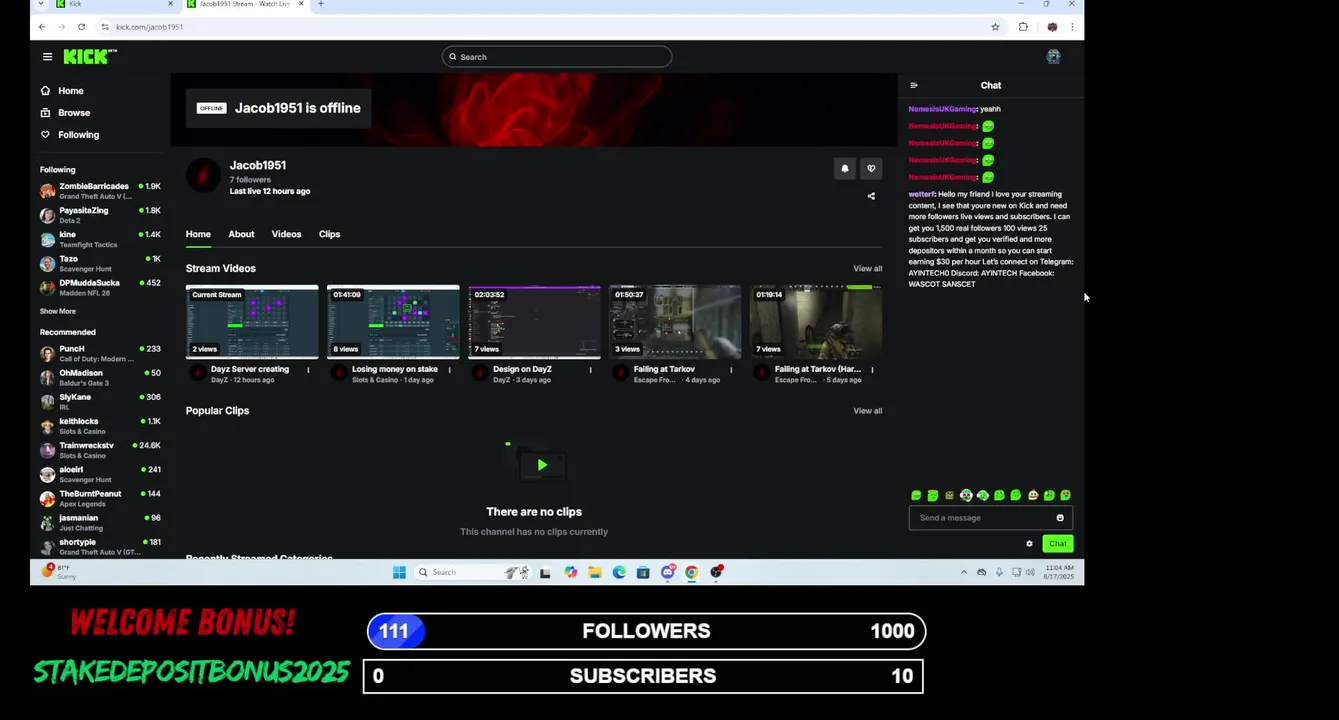The image size is (1339, 720).
Task: Select the Home channel tab
Action: point(198,234)
